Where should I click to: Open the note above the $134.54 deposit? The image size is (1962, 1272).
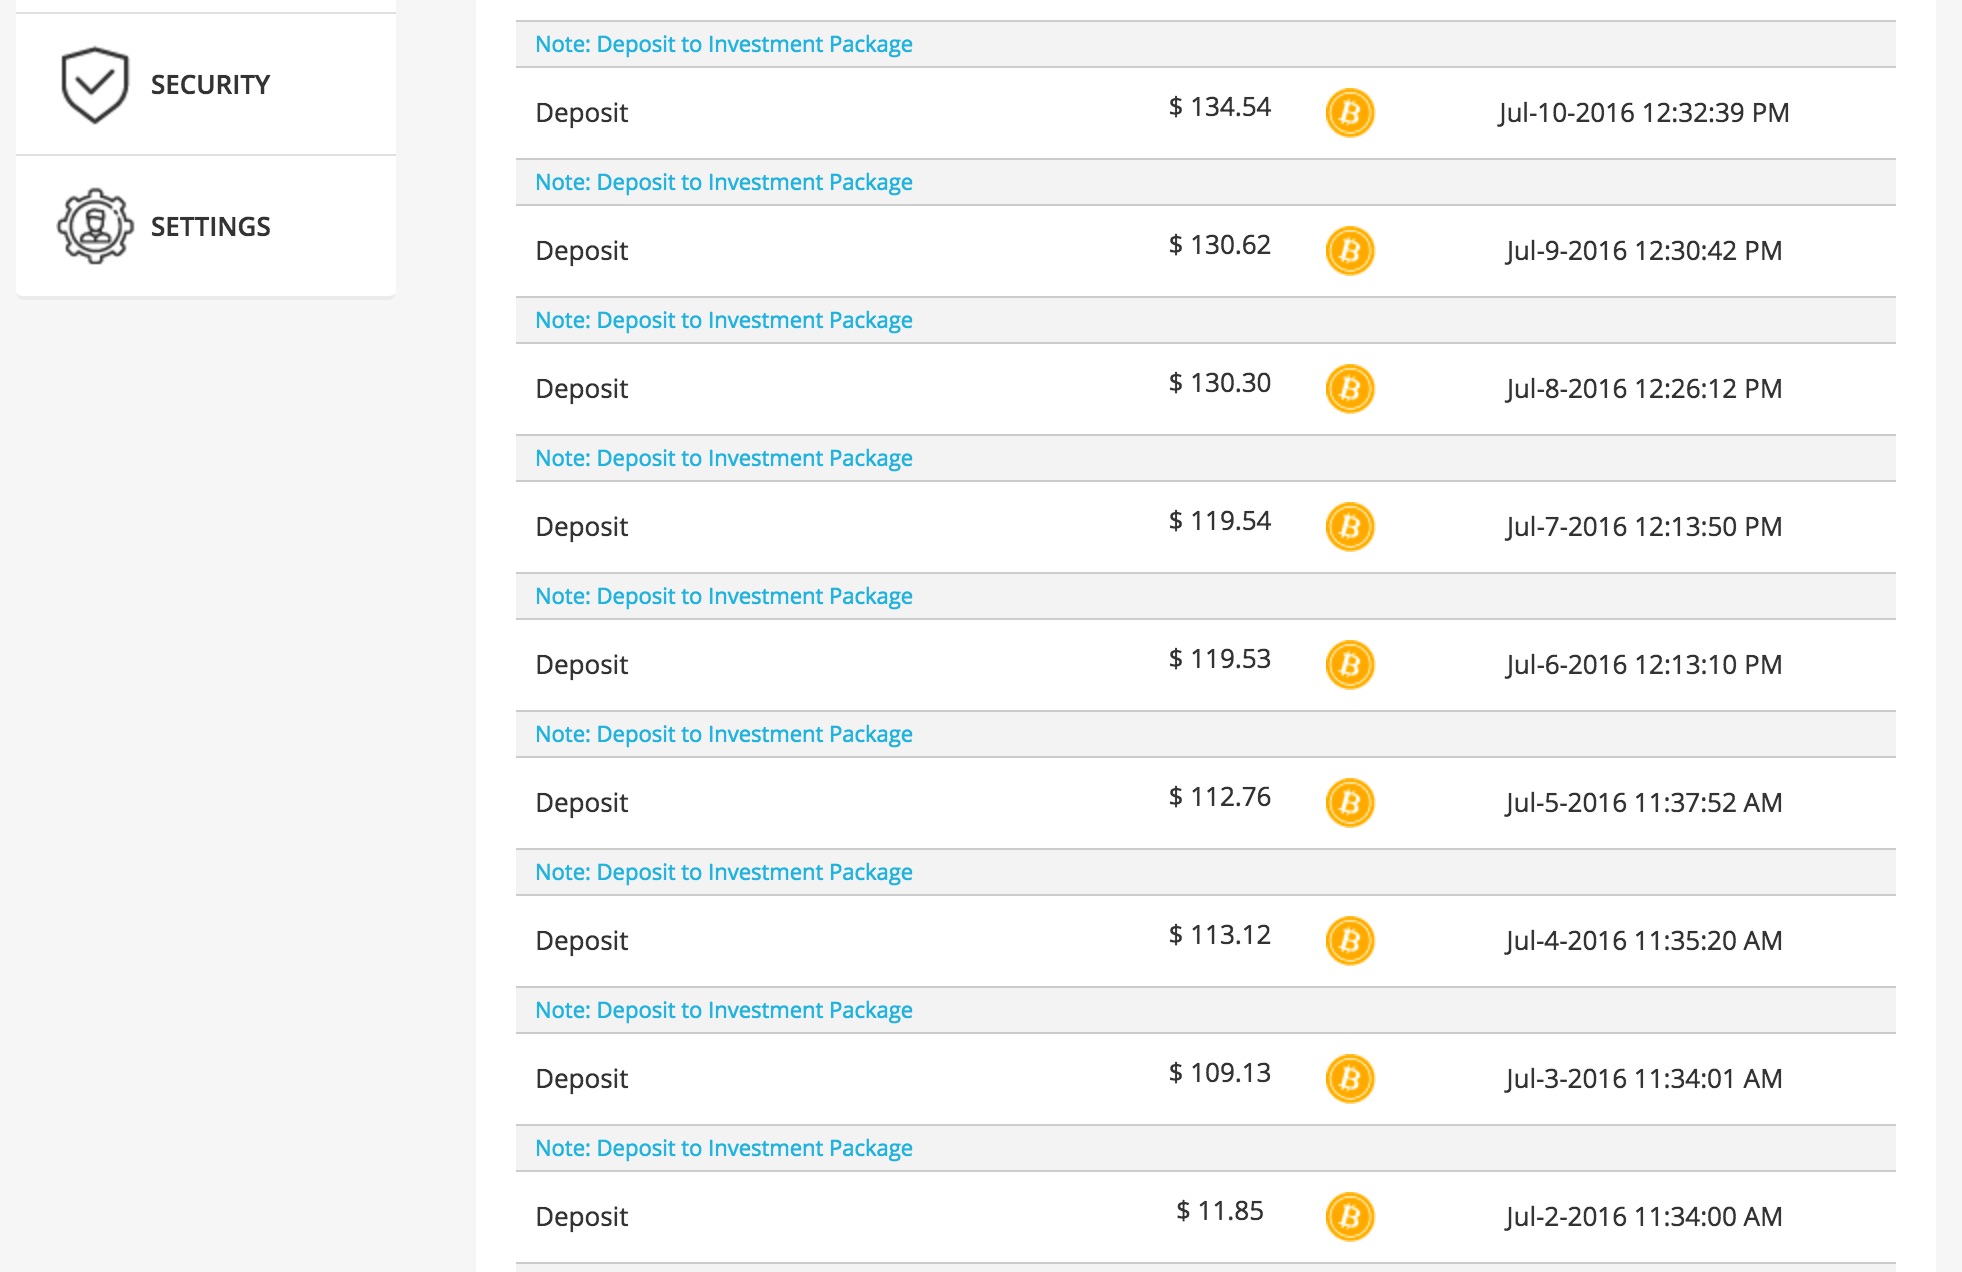[x=723, y=45]
